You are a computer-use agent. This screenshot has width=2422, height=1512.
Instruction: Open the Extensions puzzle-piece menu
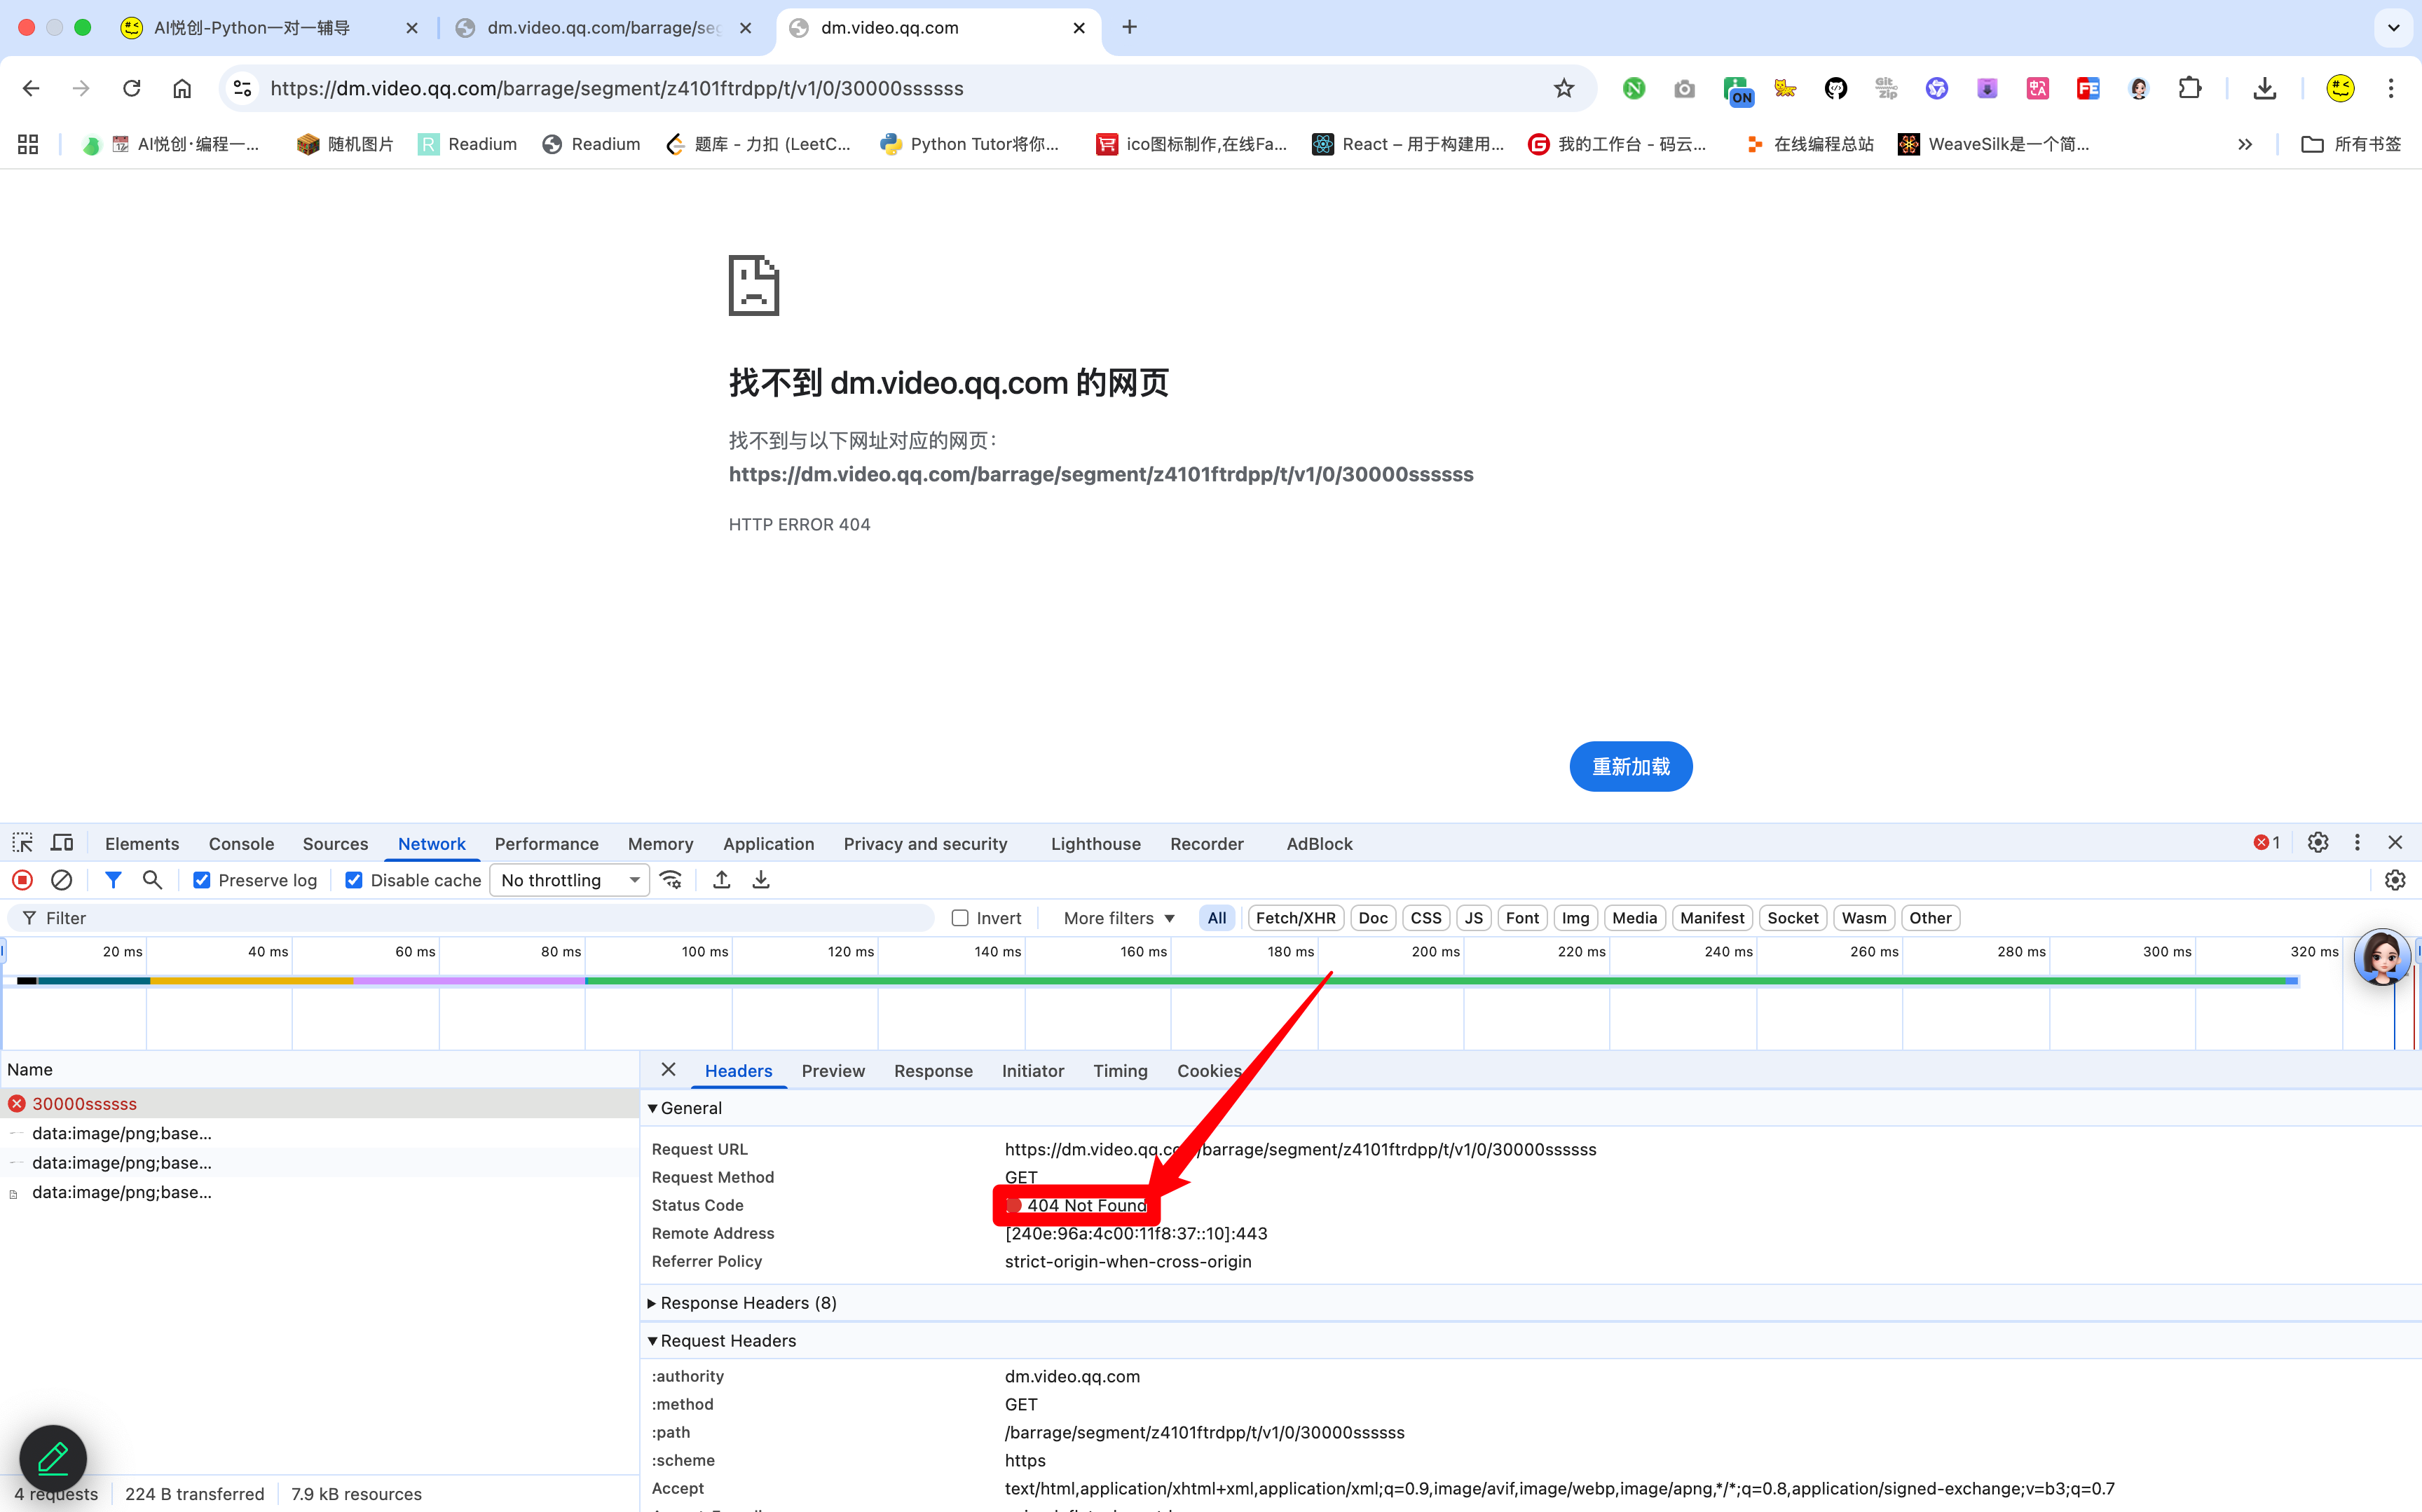[x=2190, y=88]
